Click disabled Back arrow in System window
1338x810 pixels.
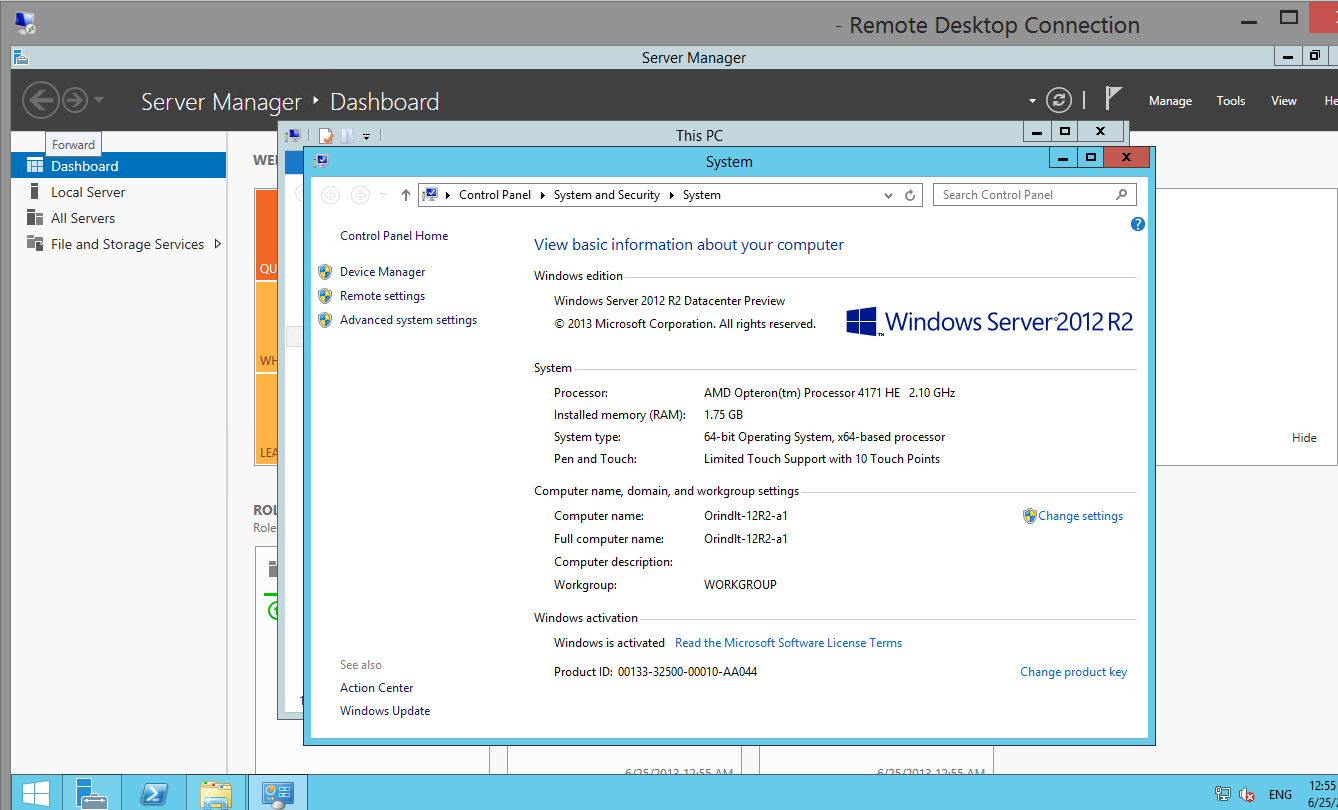click(x=330, y=195)
